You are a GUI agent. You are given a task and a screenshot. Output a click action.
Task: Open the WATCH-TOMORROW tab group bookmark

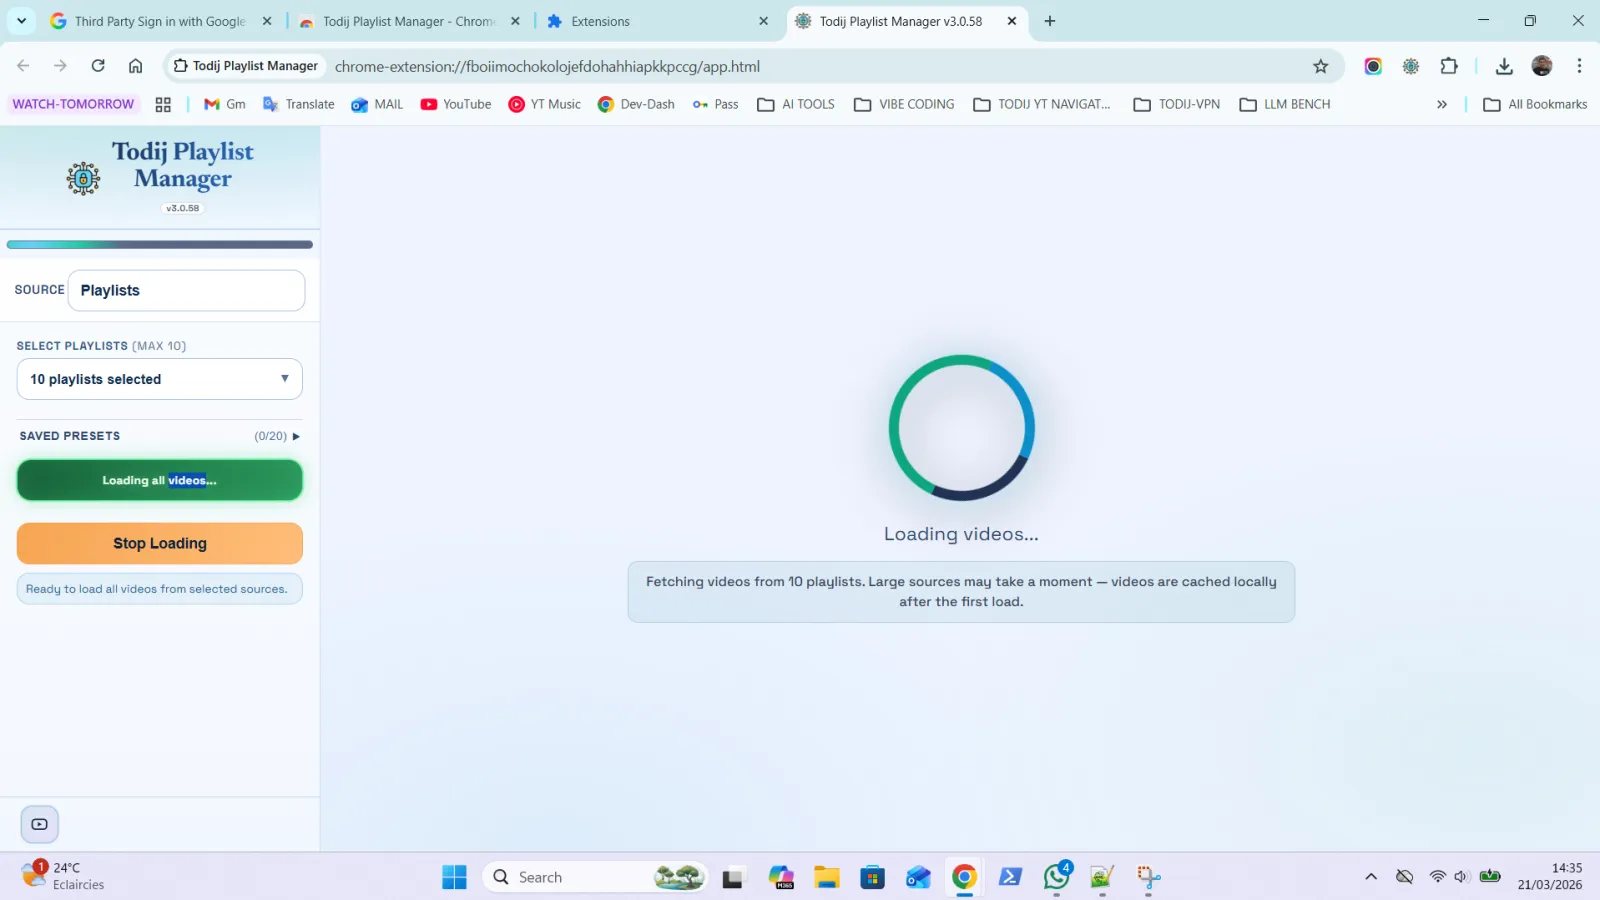pos(73,104)
